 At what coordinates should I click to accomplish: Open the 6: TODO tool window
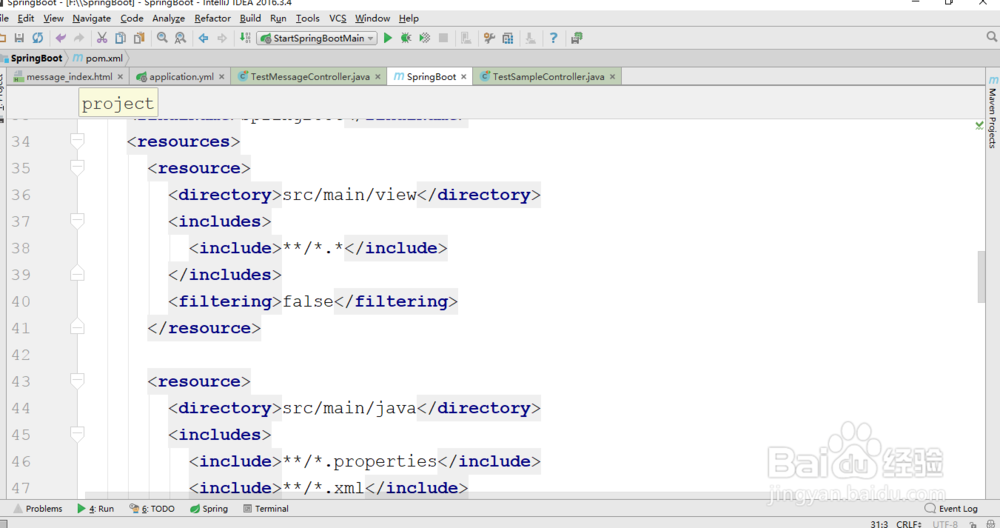tap(152, 509)
